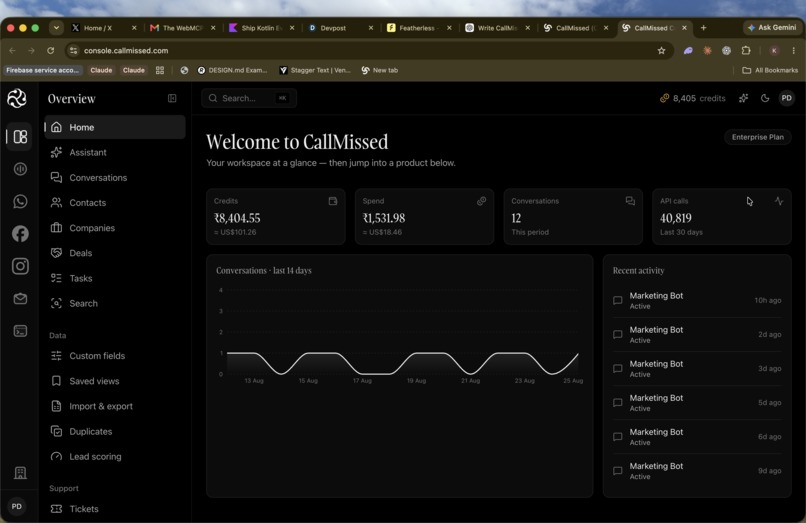Open Duplicates in sidebar
This screenshot has height=523, width=806.
(115, 431)
